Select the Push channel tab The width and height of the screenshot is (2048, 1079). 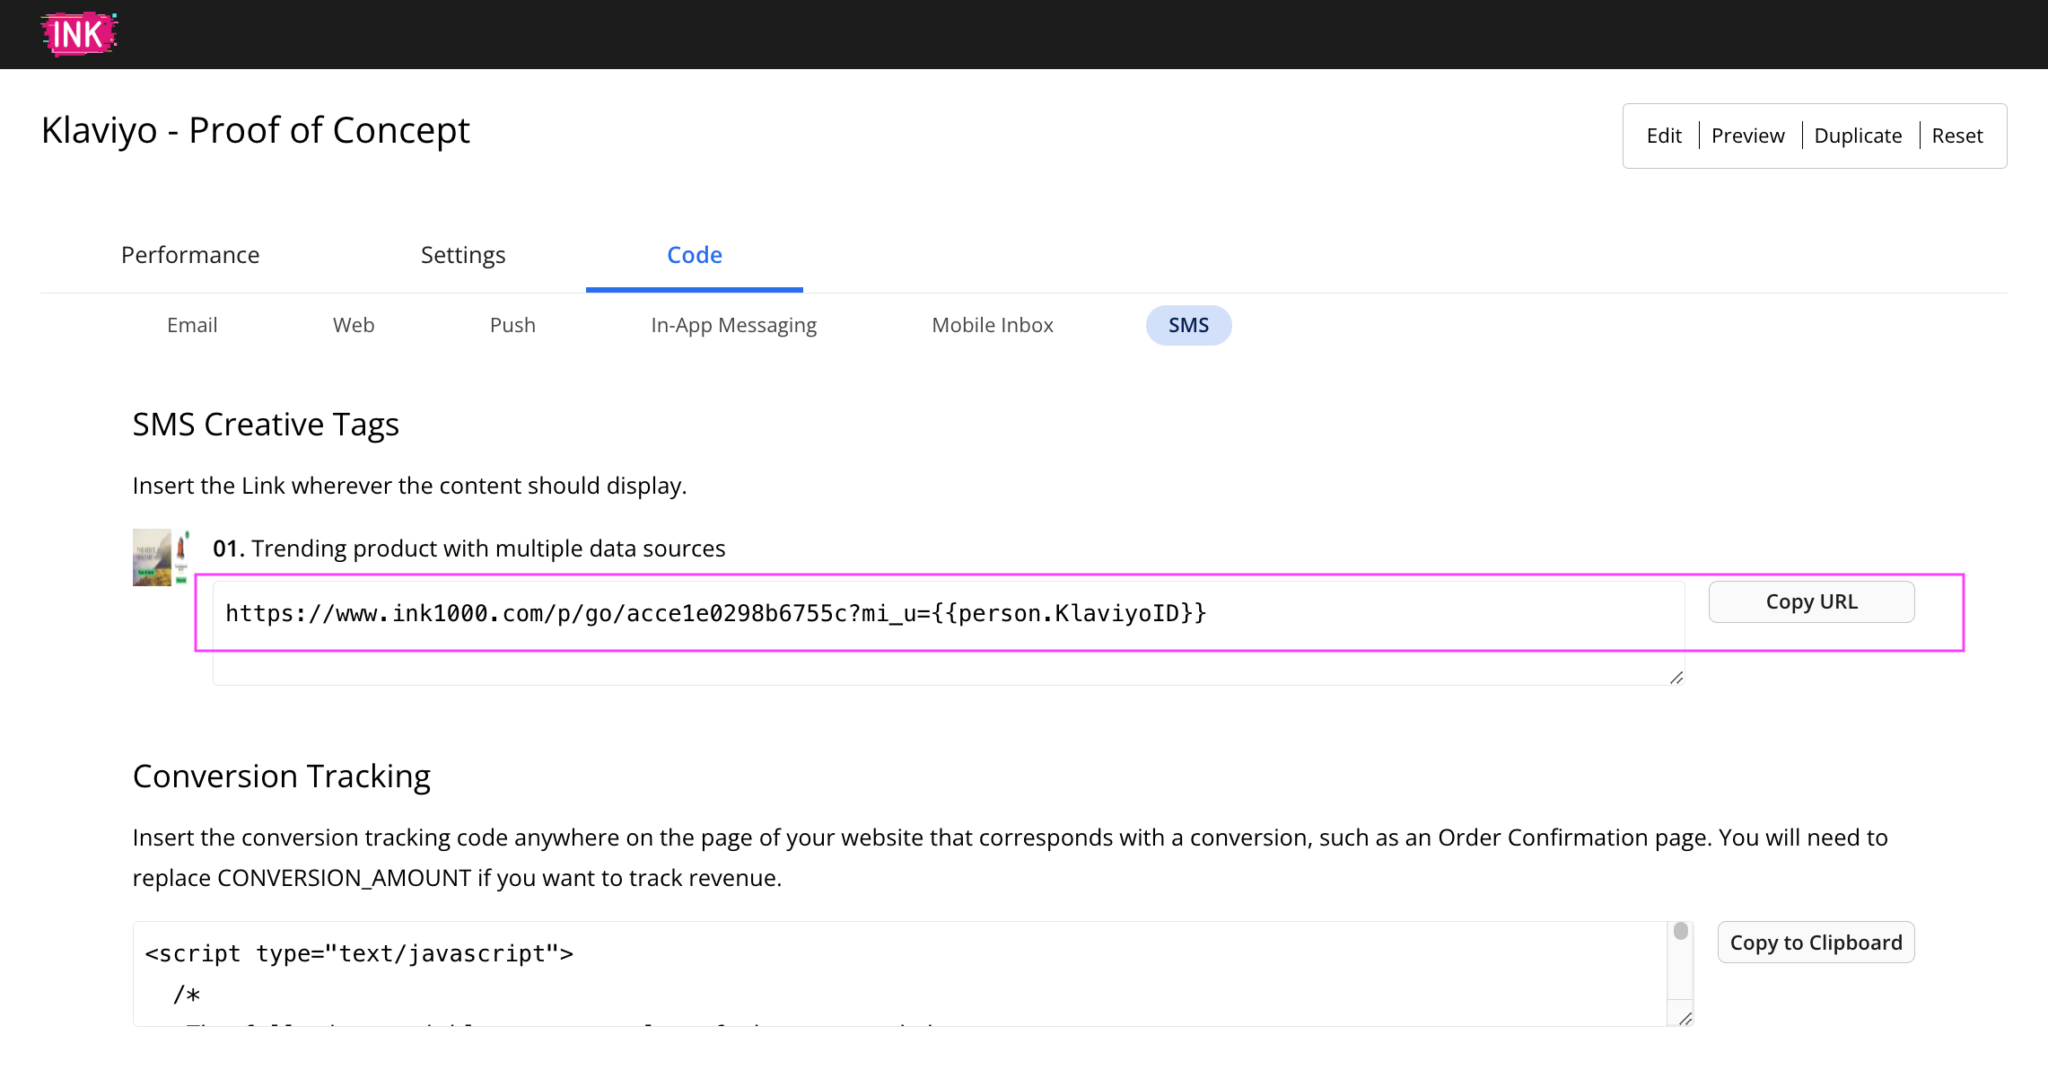pos(512,324)
